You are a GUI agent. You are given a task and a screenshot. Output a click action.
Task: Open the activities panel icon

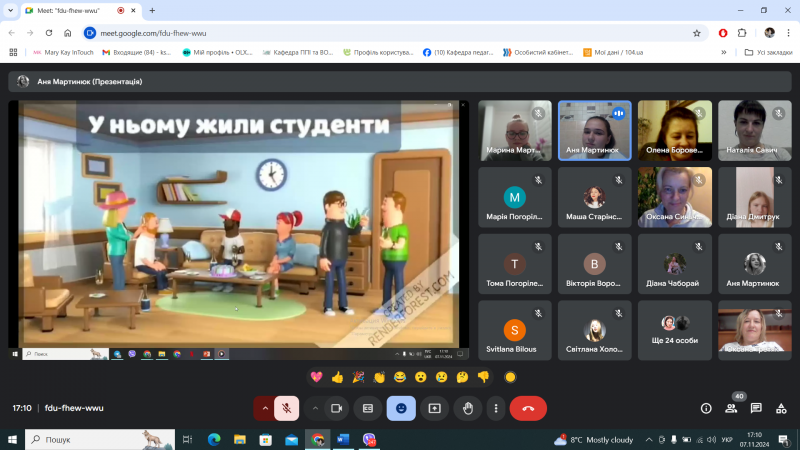780,408
